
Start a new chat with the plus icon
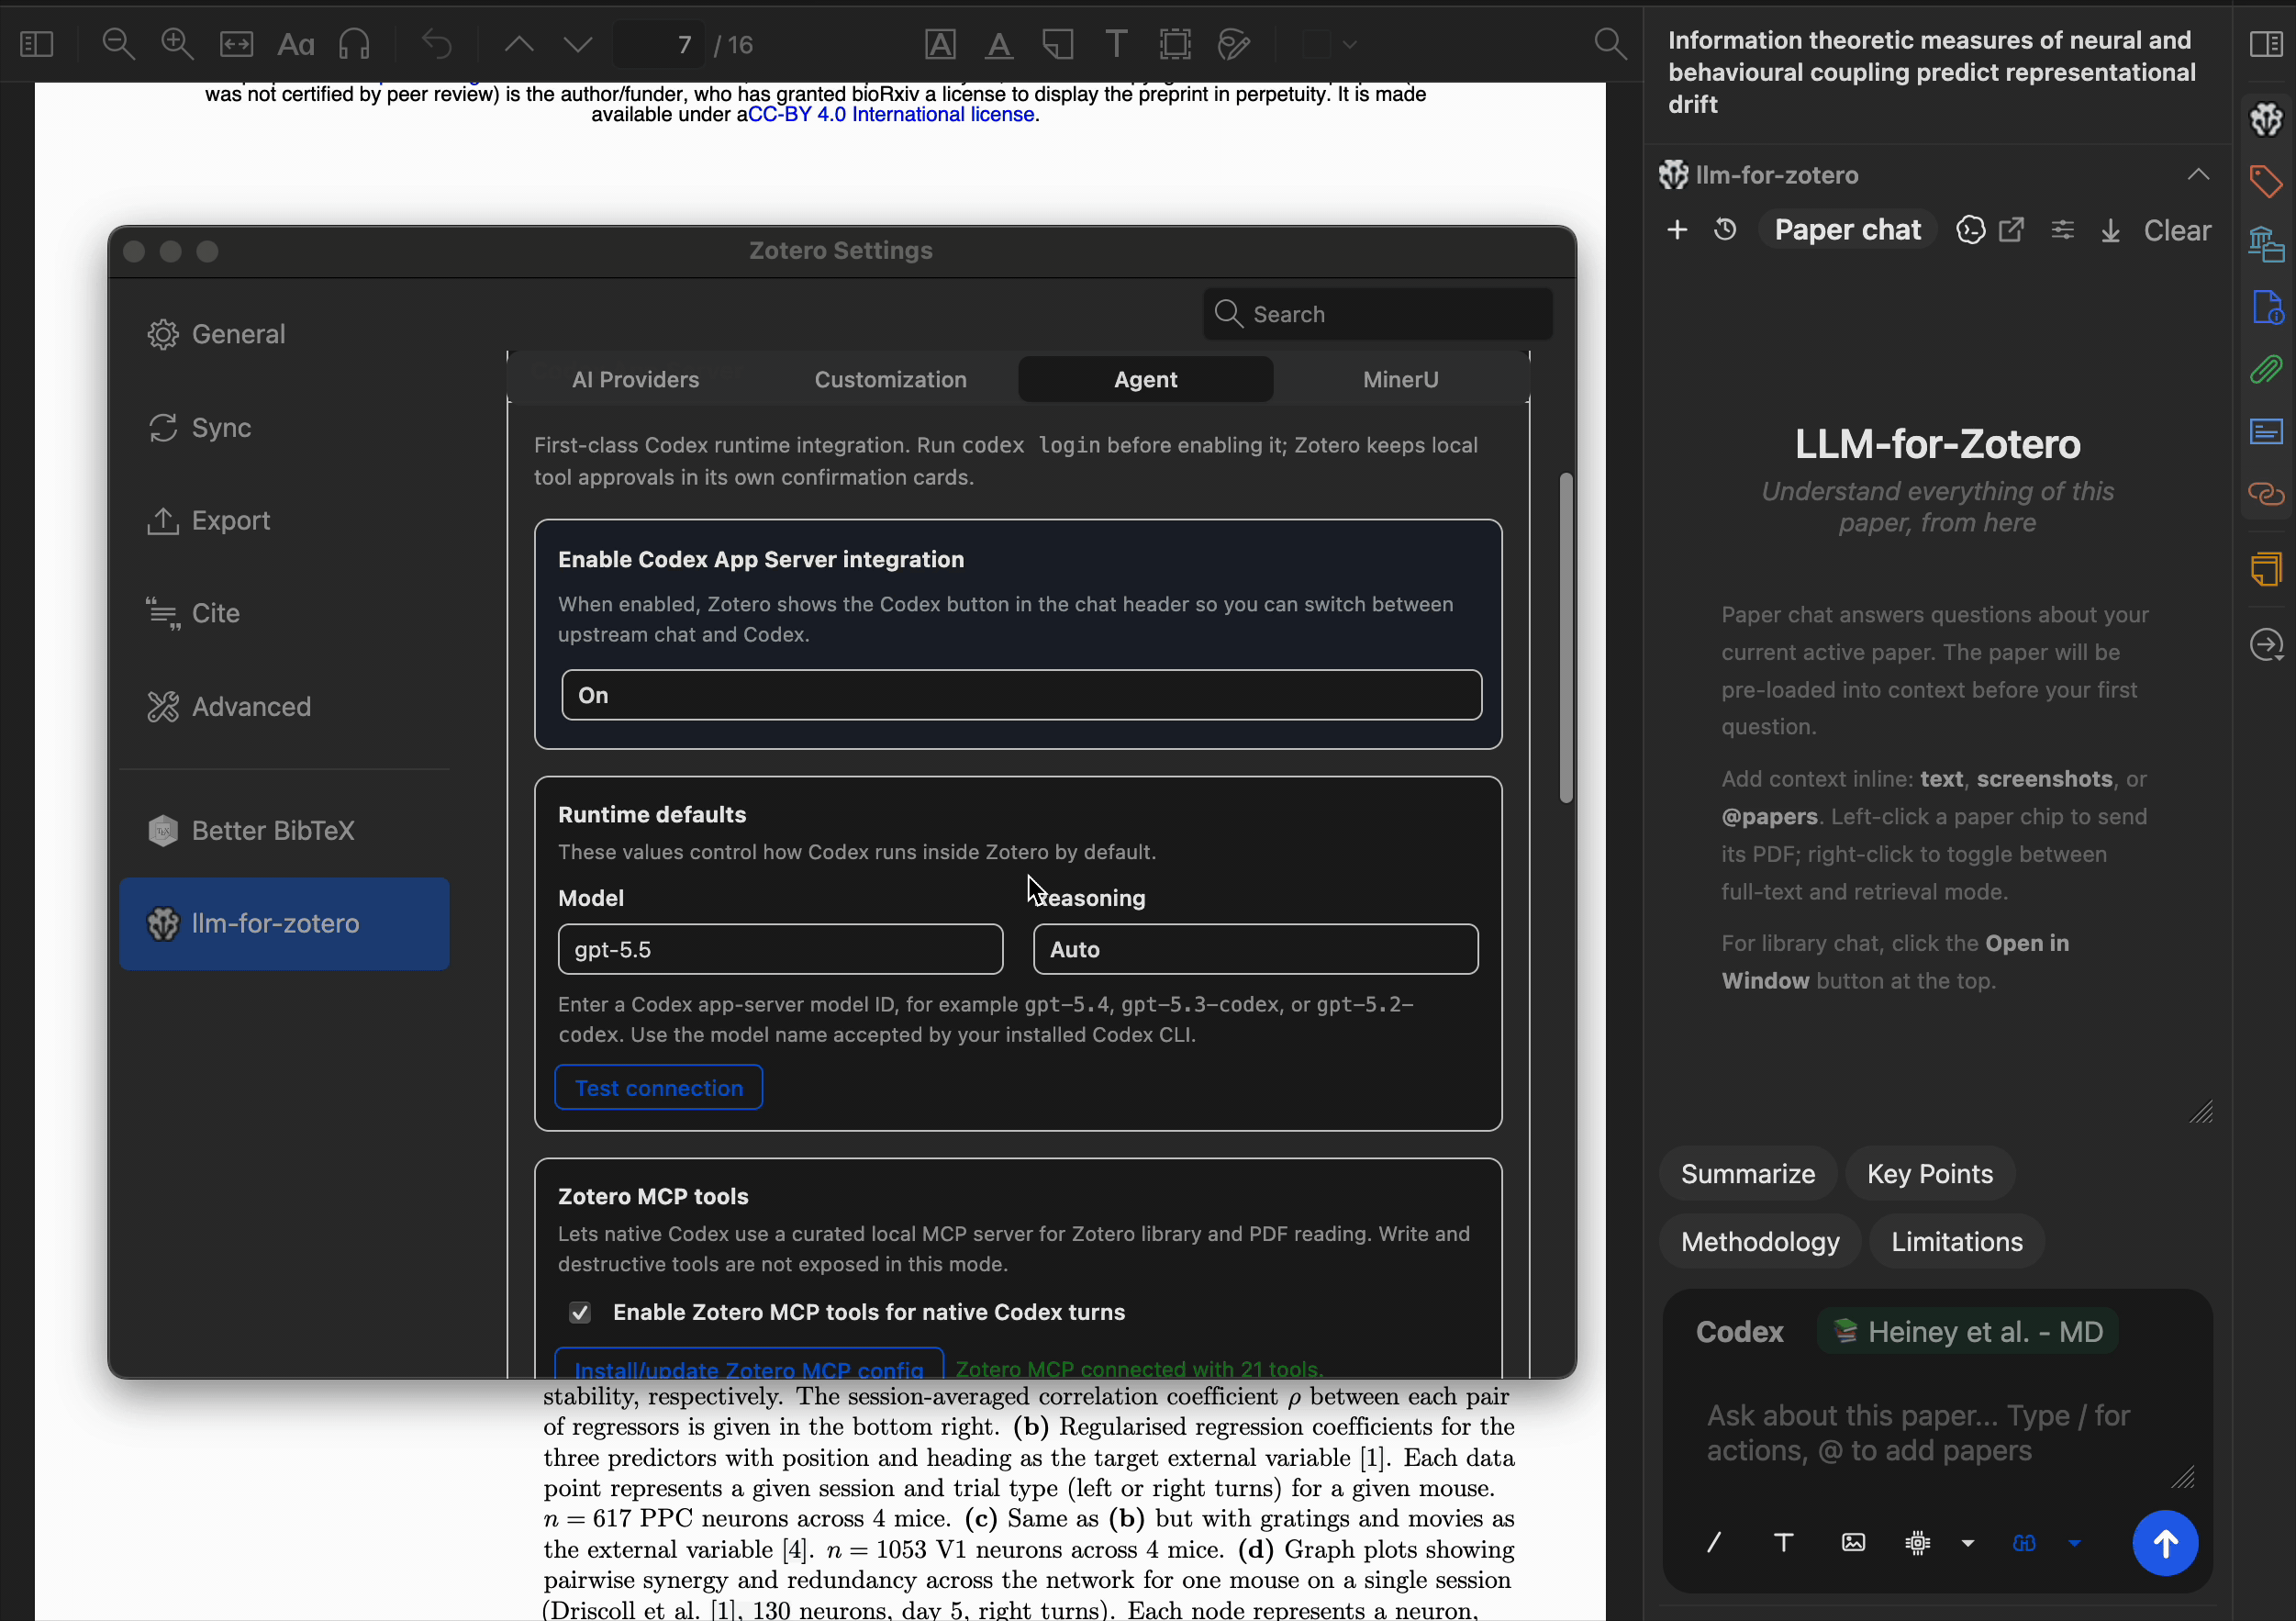click(x=1677, y=230)
